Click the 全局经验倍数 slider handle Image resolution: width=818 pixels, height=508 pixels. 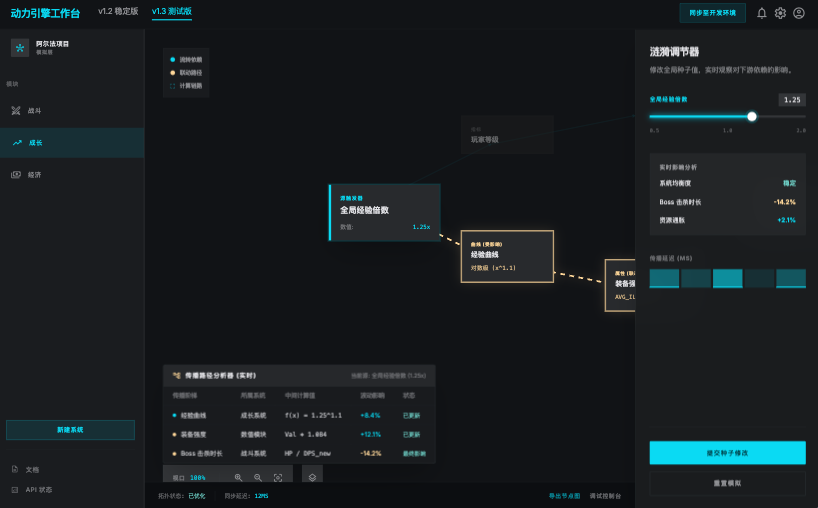752,116
